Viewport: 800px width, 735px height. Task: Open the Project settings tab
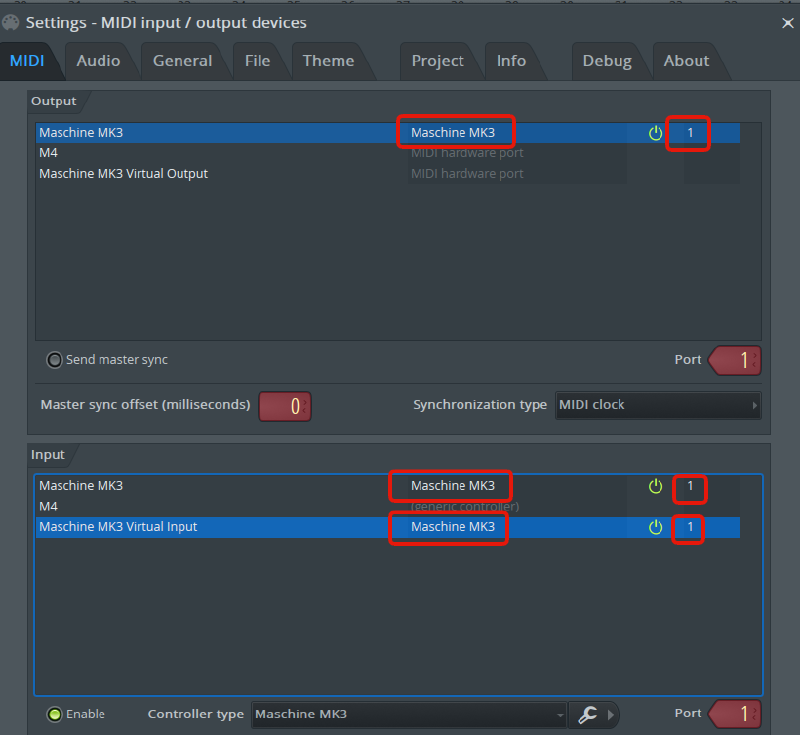coord(438,61)
